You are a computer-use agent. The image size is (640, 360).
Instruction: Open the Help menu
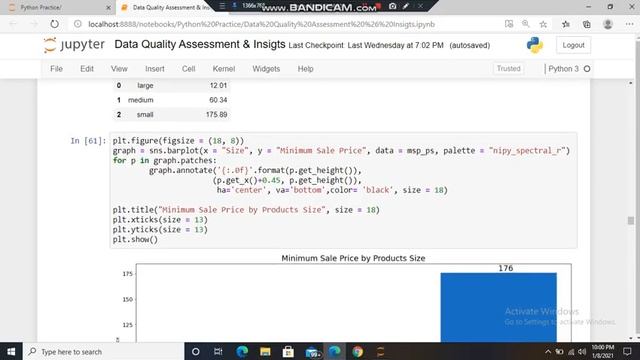[305, 69]
